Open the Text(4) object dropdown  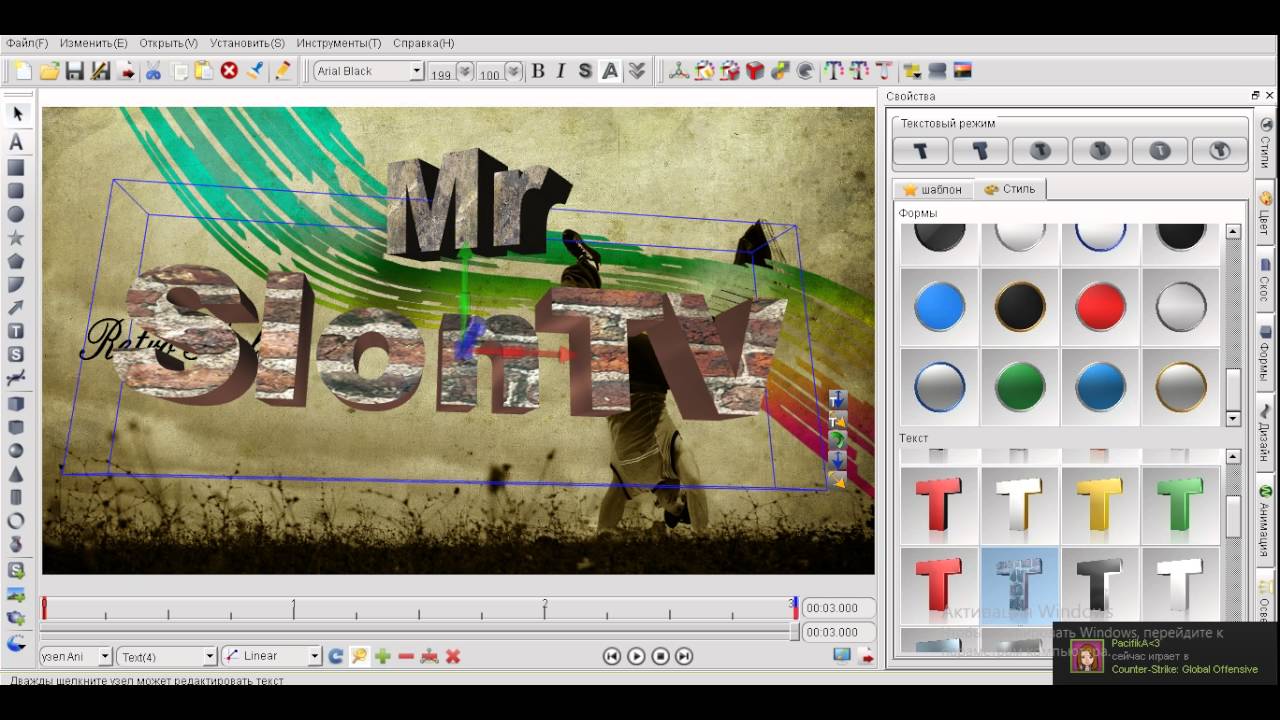[x=209, y=656]
